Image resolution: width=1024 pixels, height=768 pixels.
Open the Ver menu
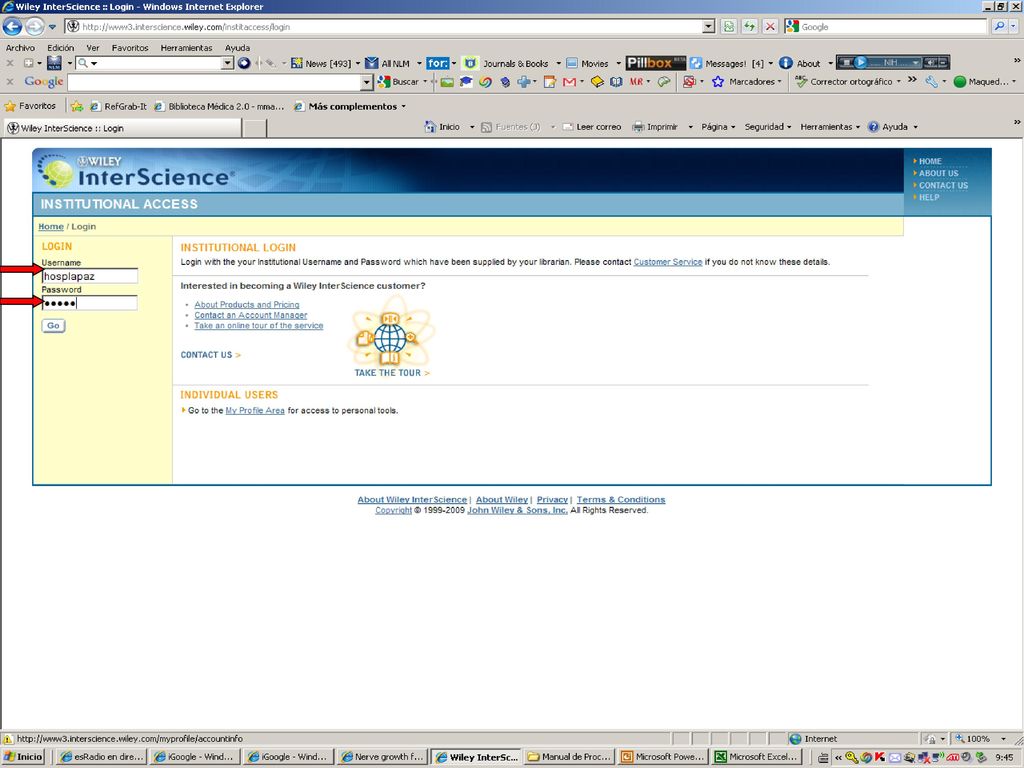[93, 48]
